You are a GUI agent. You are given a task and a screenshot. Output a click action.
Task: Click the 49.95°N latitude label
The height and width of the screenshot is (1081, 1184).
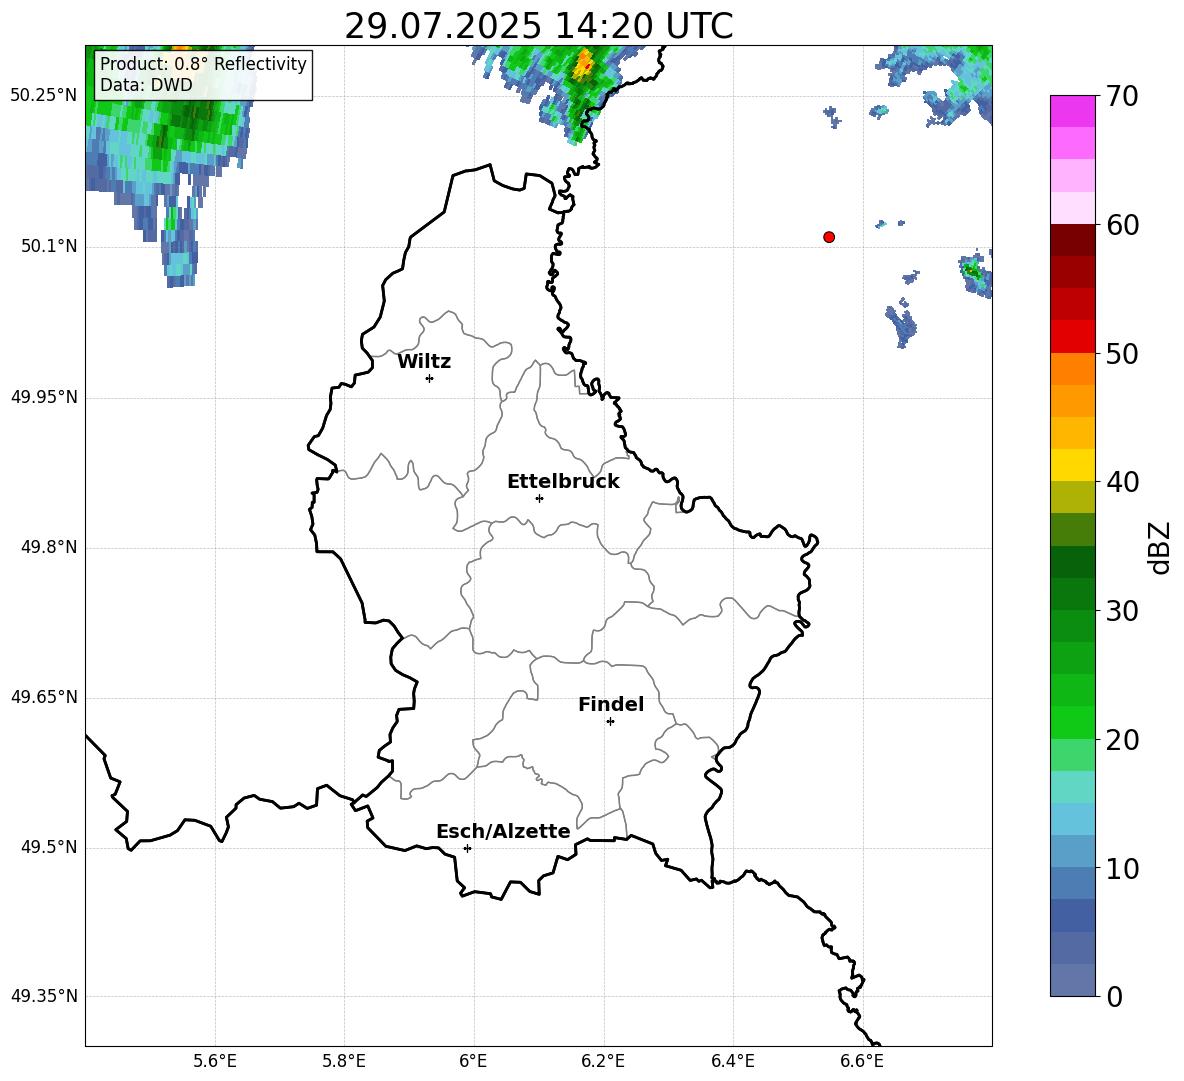pyautogui.click(x=43, y=396)
